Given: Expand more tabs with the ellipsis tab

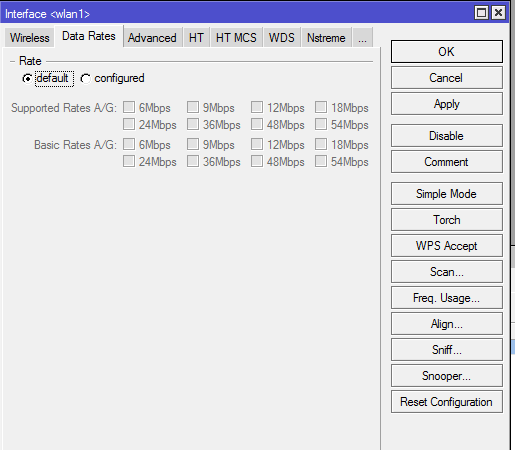Looking at the screenshot, I should (362, 38).
